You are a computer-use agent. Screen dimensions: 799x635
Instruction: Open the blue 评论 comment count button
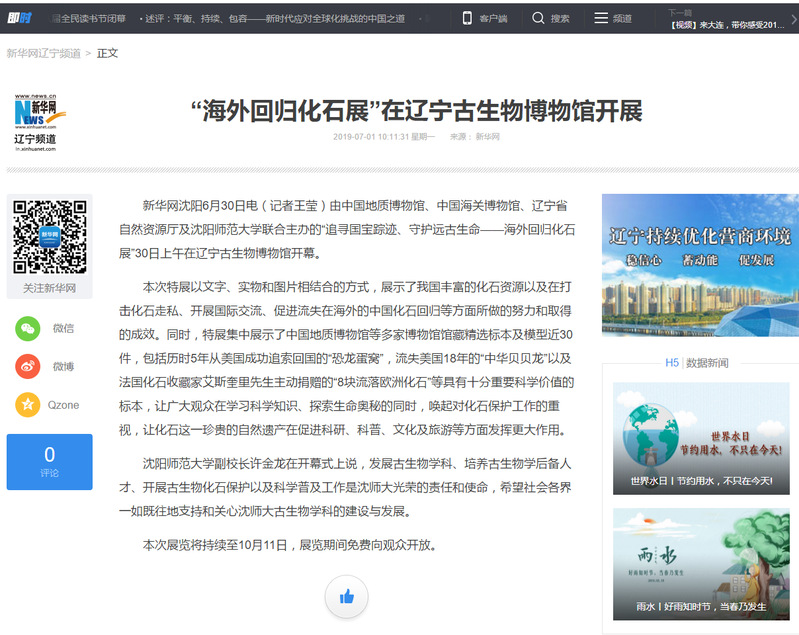click(x=49, y=461)
